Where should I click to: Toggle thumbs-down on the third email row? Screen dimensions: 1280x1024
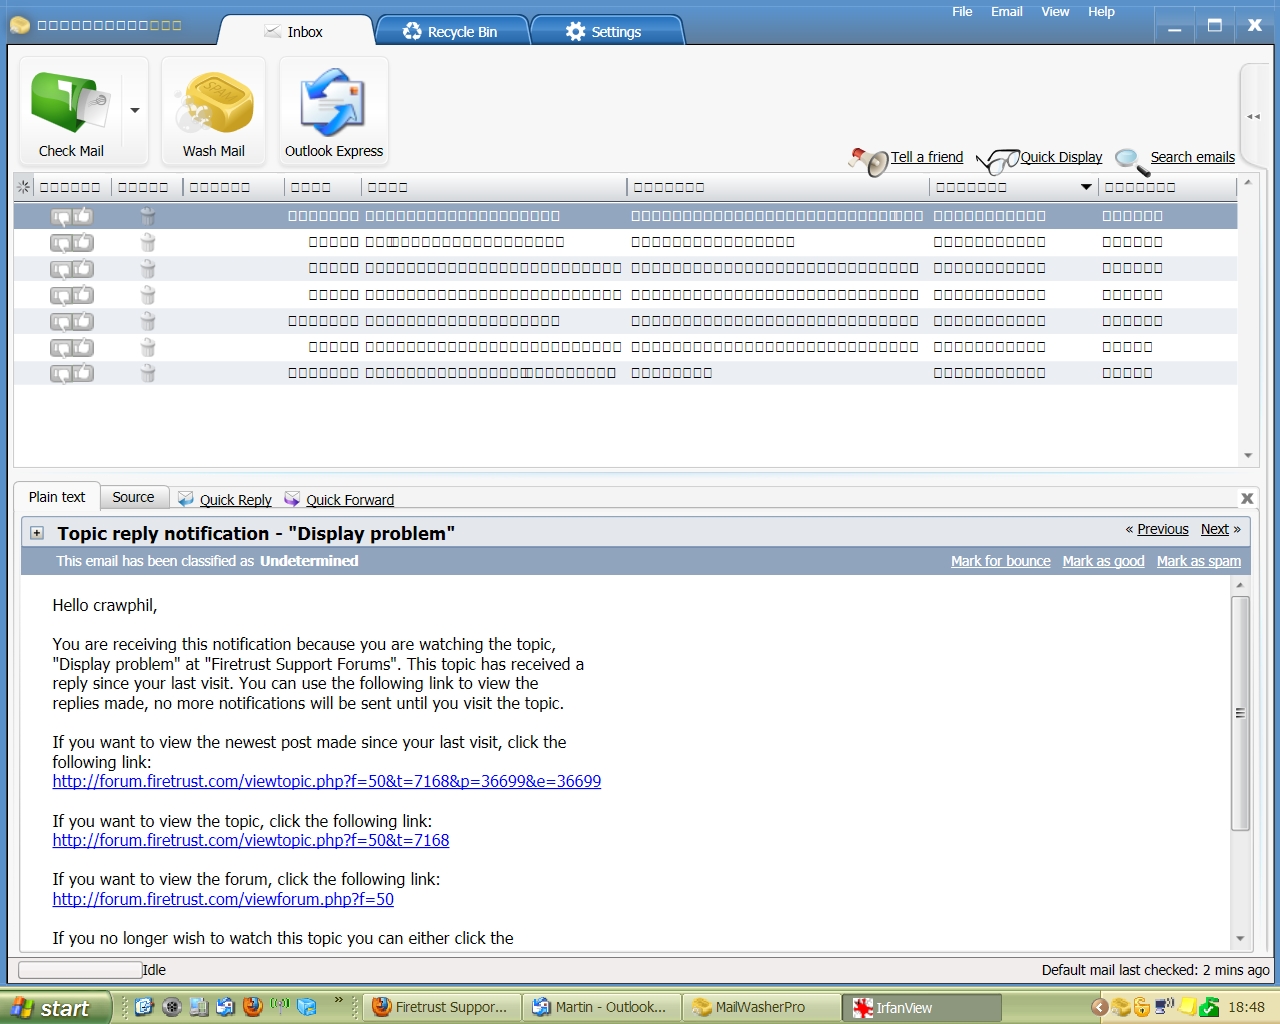61,269
